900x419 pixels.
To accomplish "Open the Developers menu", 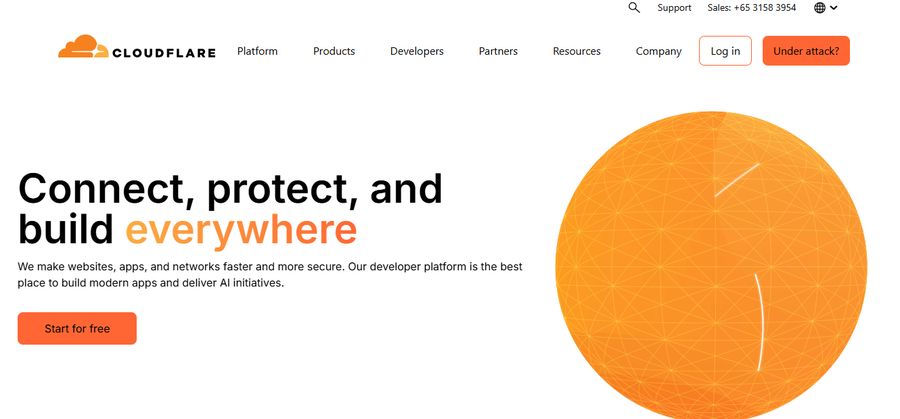I will pos(417,51).
